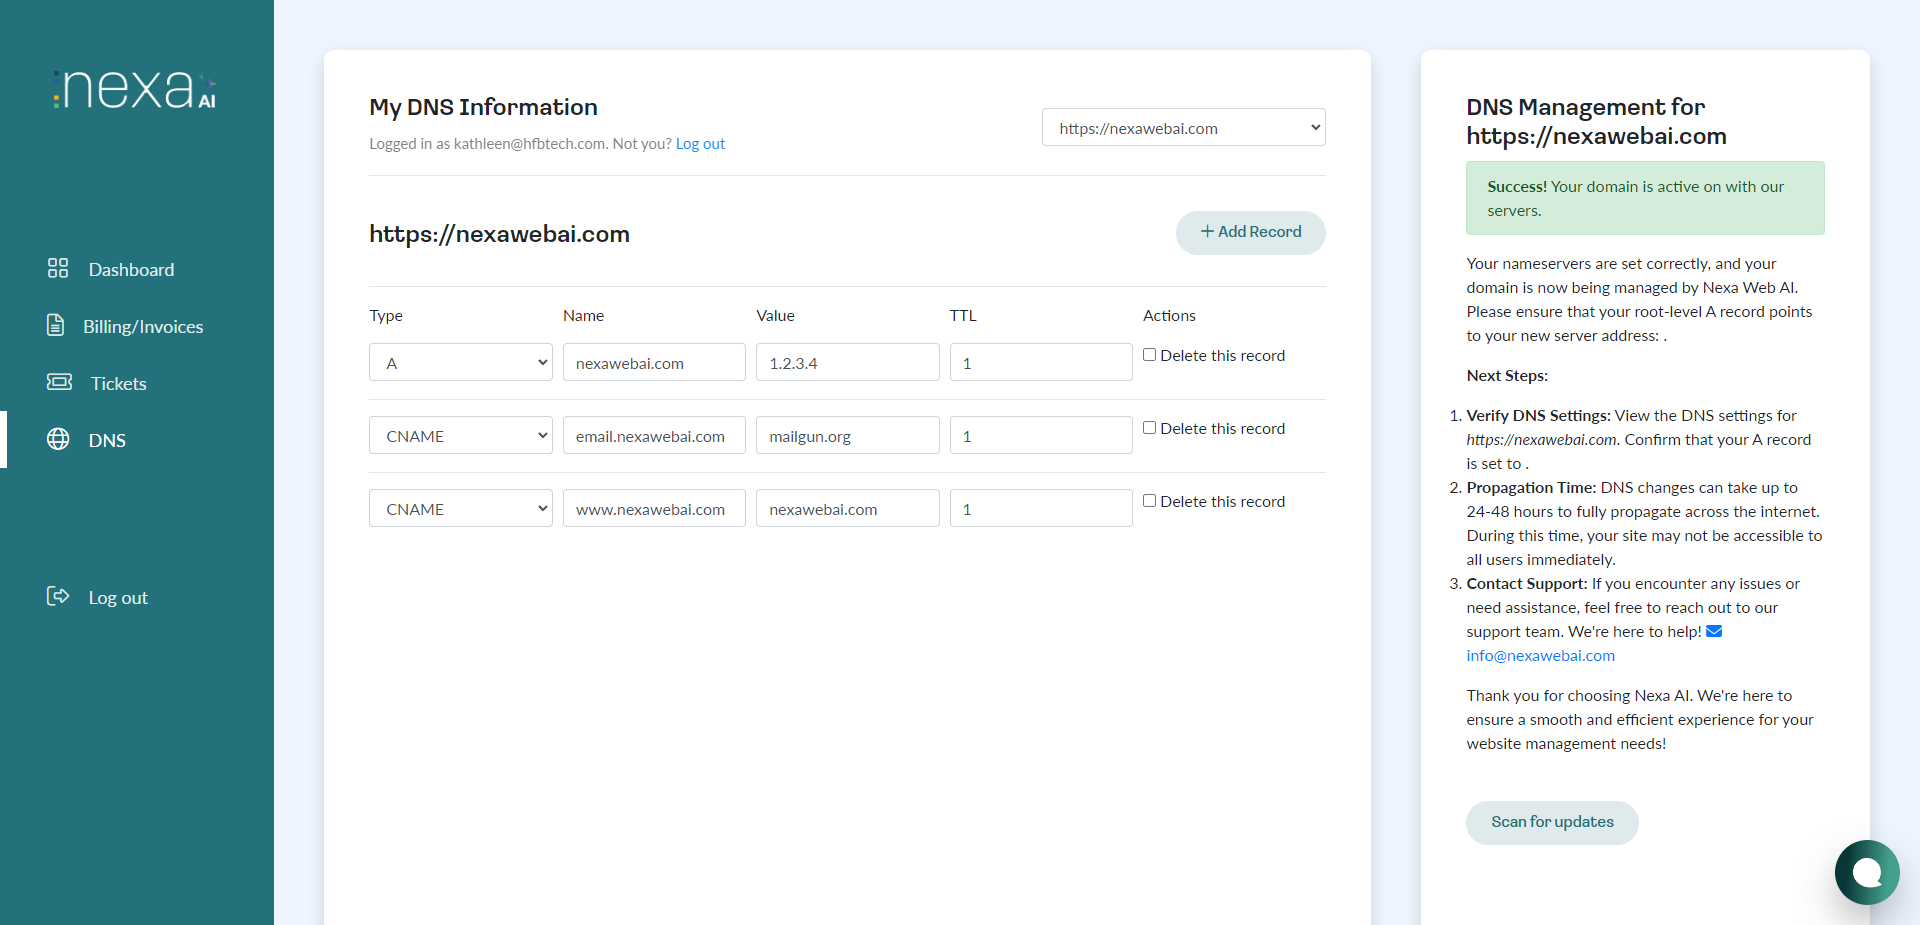Change type of the mailgun.org CNAME record
This screenshot has width=1920, height=925.
click(x=460, y=435)
